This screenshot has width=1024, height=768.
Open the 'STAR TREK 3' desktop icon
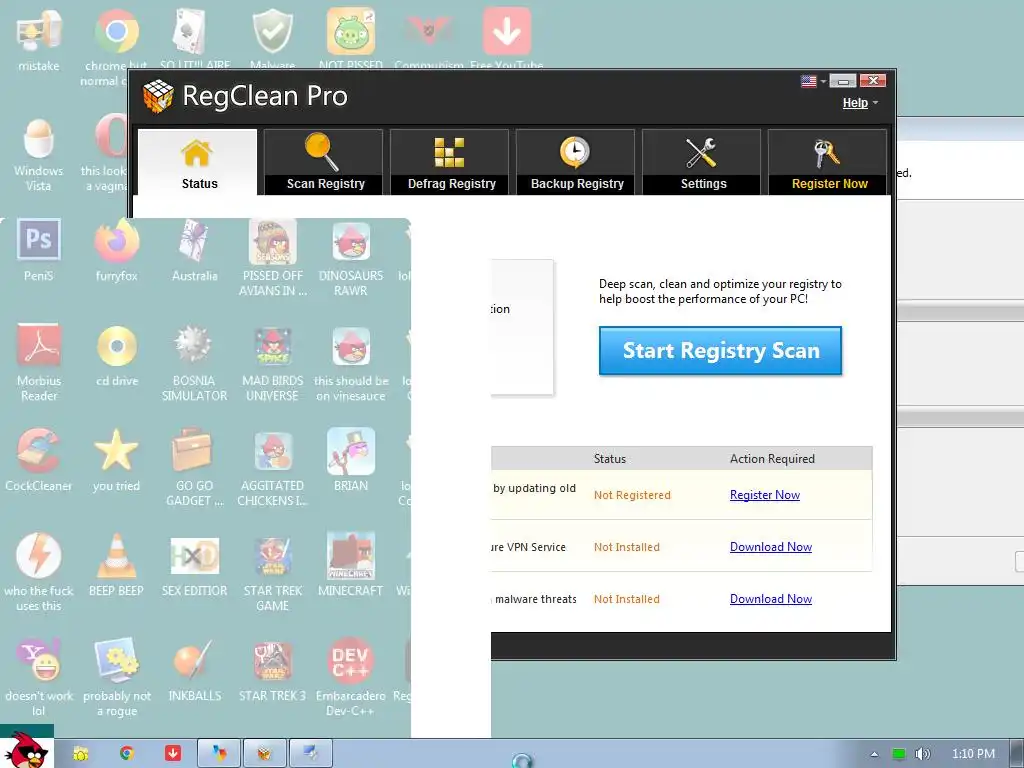[x=272, y=669]
